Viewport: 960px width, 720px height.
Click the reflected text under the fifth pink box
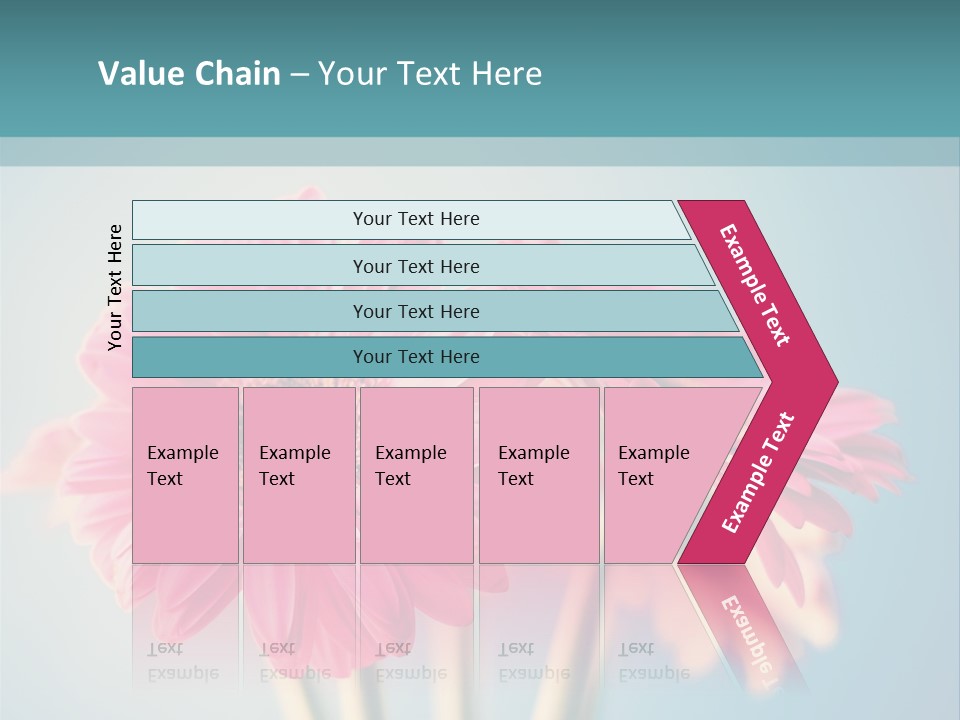(653, 661)
